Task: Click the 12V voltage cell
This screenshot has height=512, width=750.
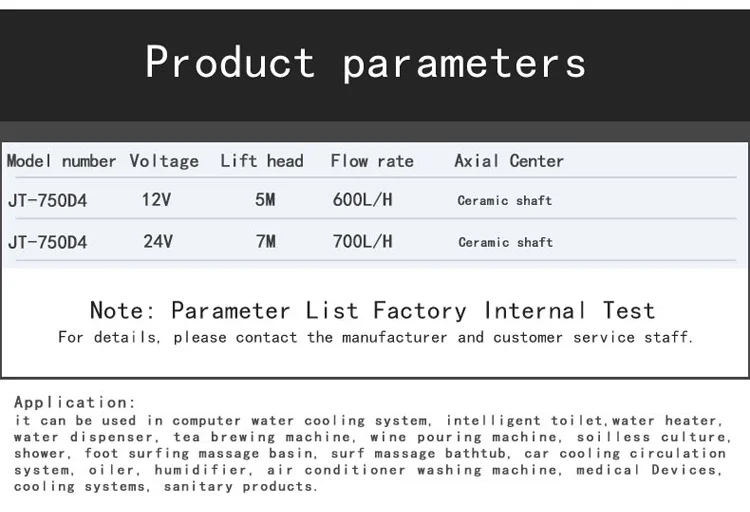Action: 156,200
